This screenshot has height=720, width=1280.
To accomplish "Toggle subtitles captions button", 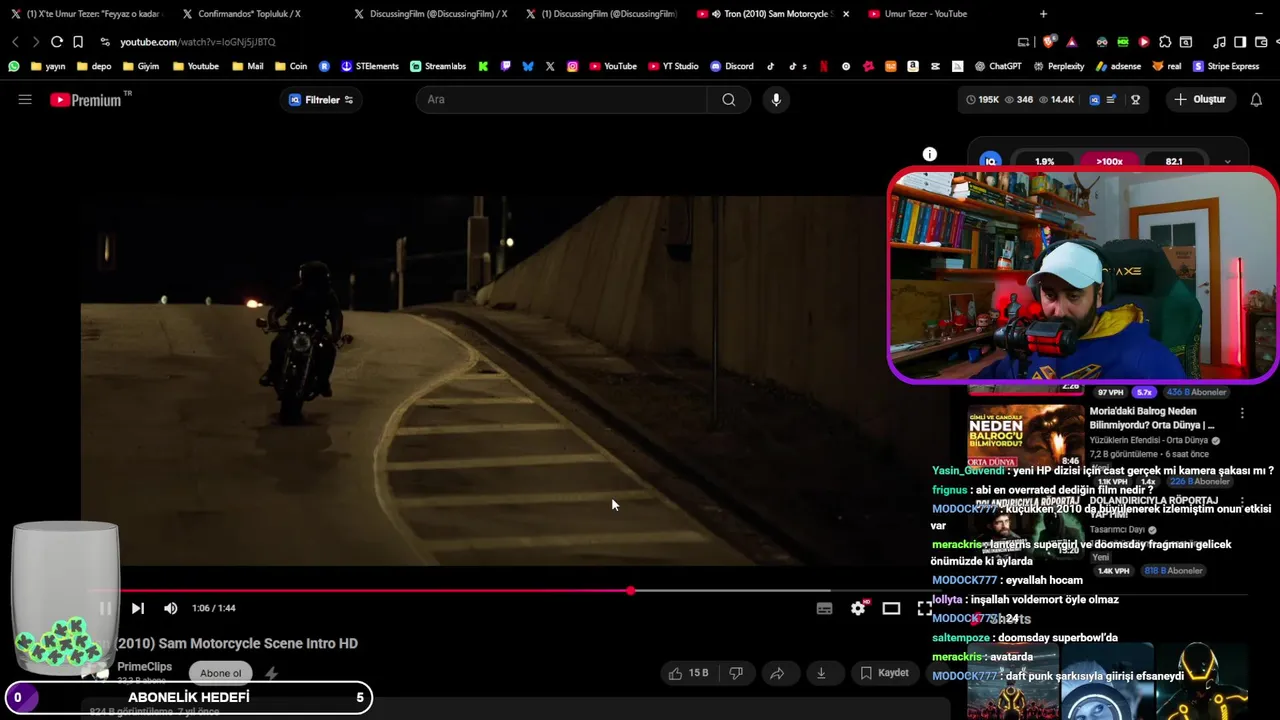I will click(824, 608).
